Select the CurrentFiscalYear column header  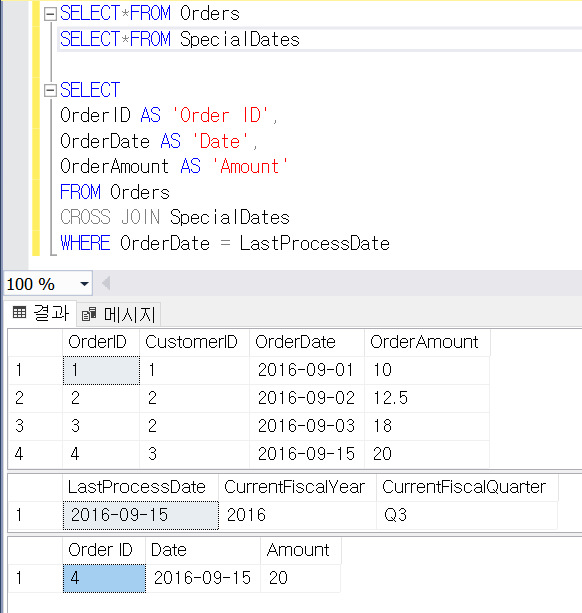coord(297,487)
